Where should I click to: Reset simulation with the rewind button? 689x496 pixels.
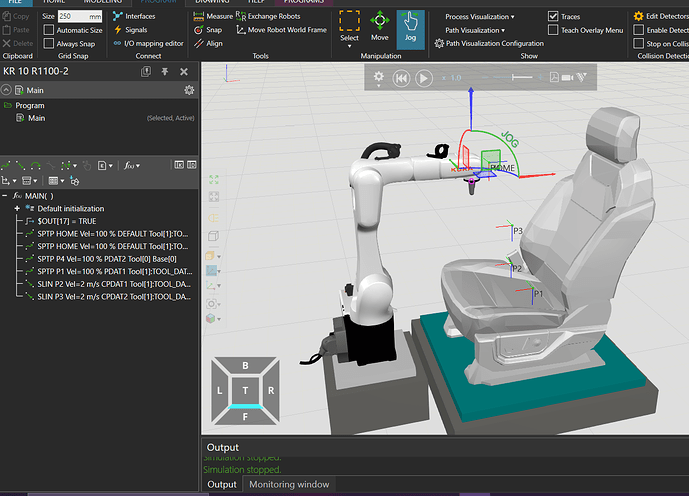(401, 78)
